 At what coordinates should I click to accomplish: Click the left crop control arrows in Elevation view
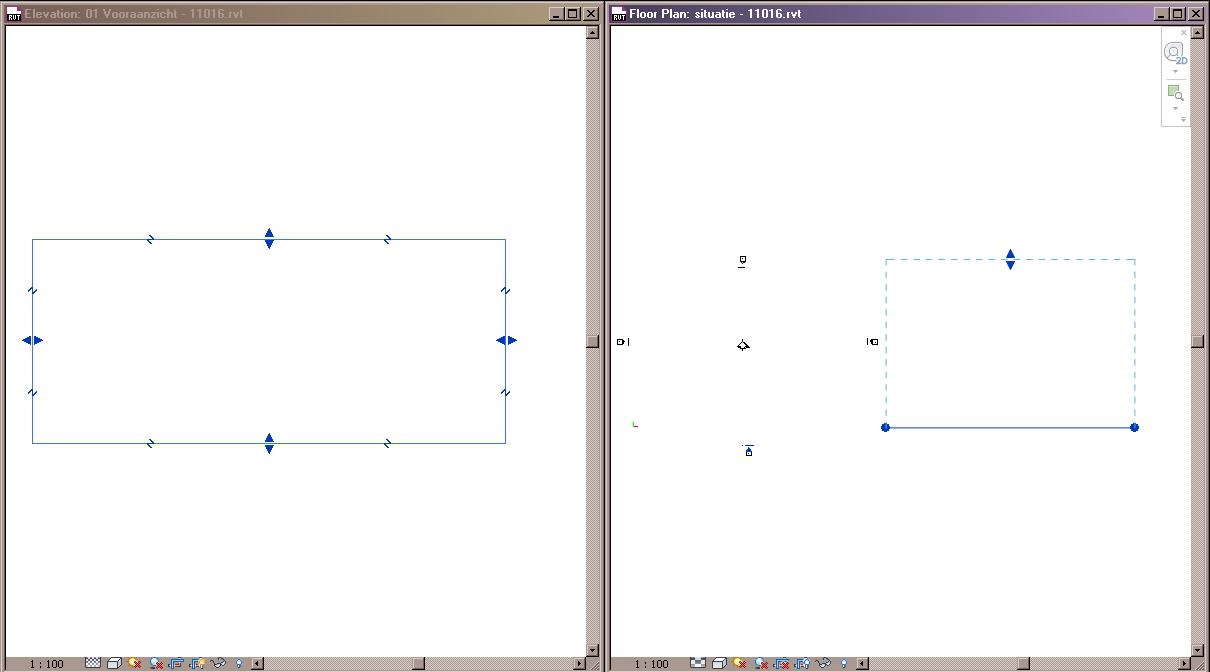(33, 340)
